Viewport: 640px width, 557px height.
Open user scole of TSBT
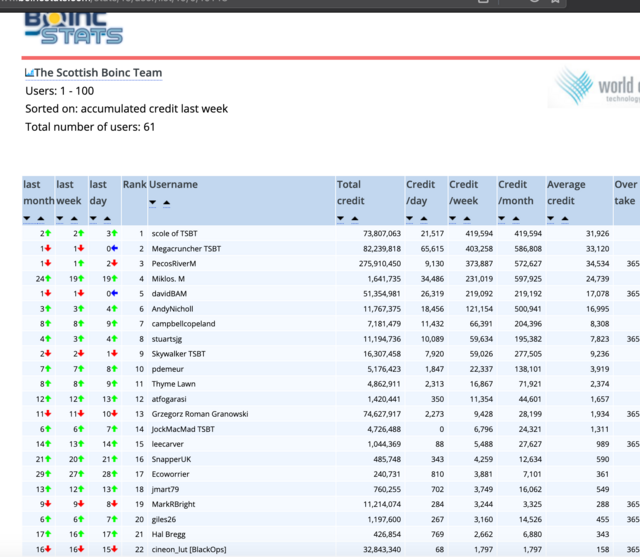[x=174, y=233]
